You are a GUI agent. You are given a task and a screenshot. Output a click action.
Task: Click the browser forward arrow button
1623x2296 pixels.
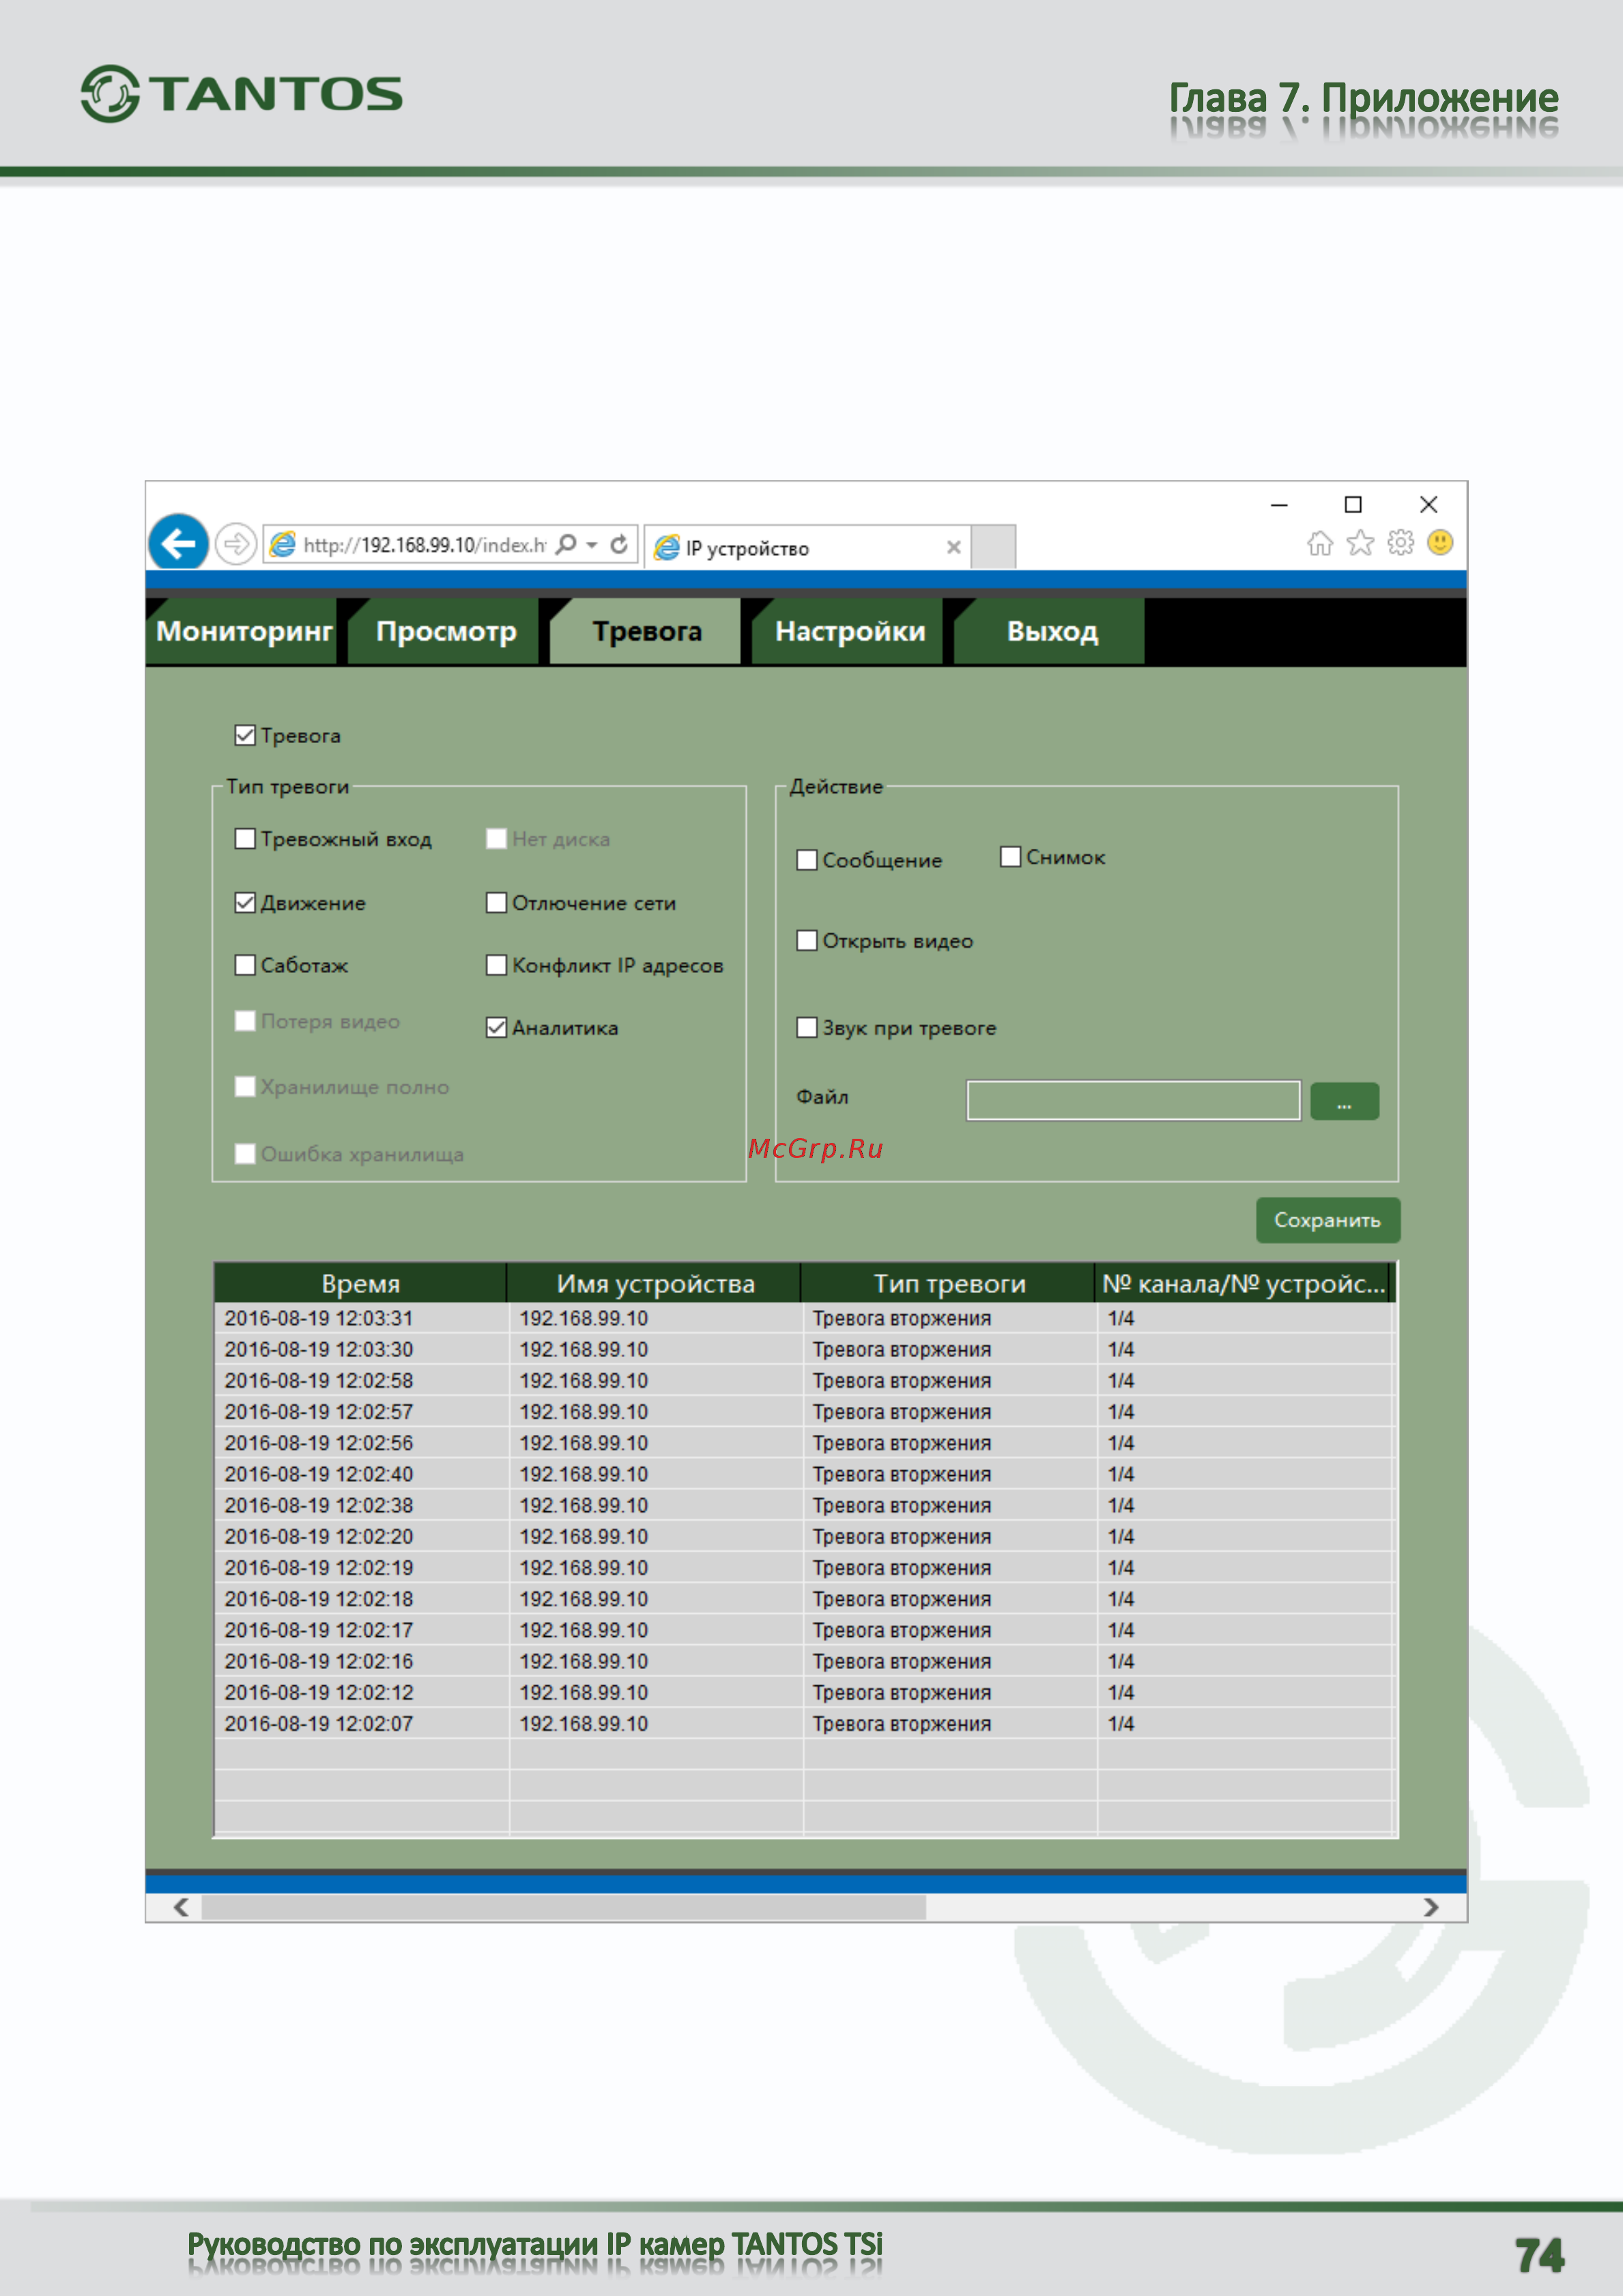pos(236,544)
